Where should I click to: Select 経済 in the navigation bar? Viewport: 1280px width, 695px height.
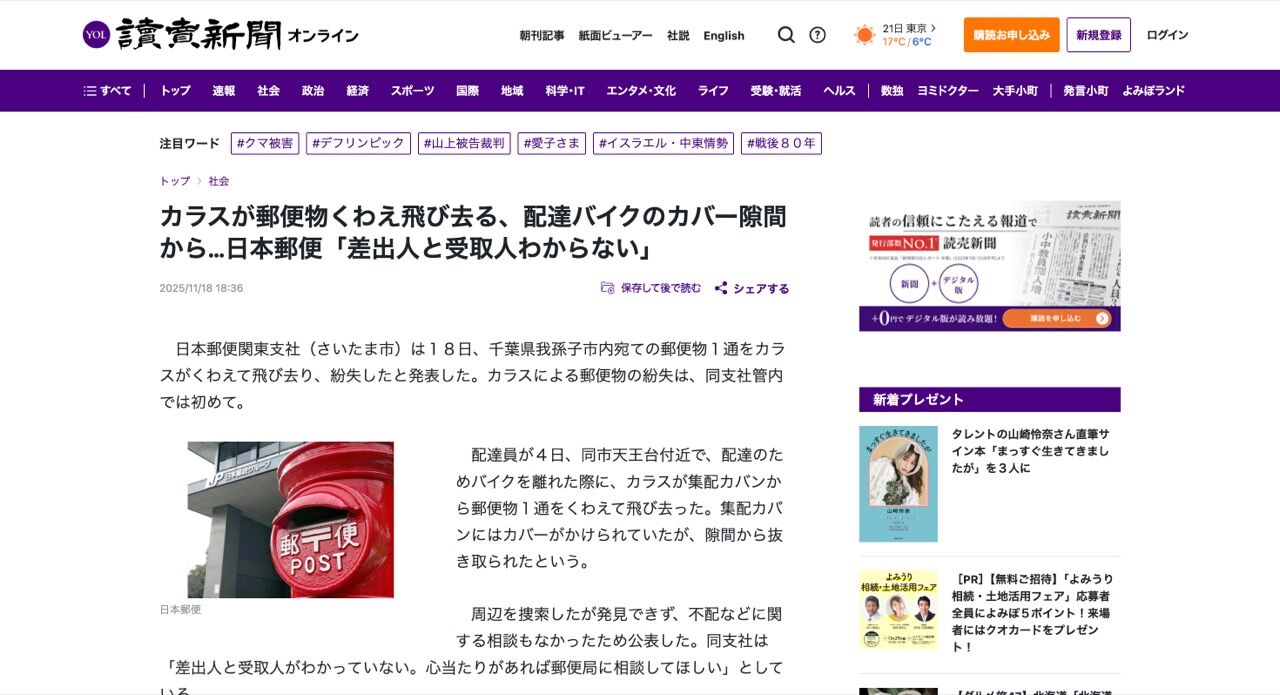click(358, 91)
